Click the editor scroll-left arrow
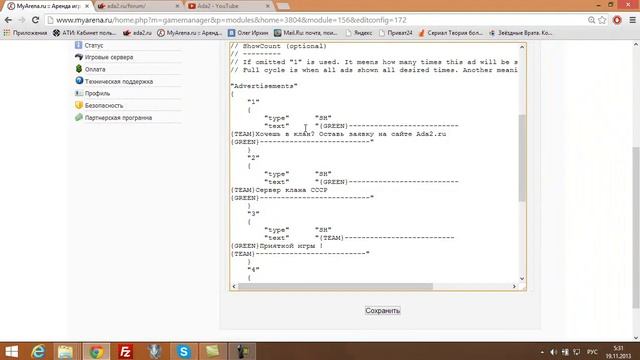 click(234, 286)
